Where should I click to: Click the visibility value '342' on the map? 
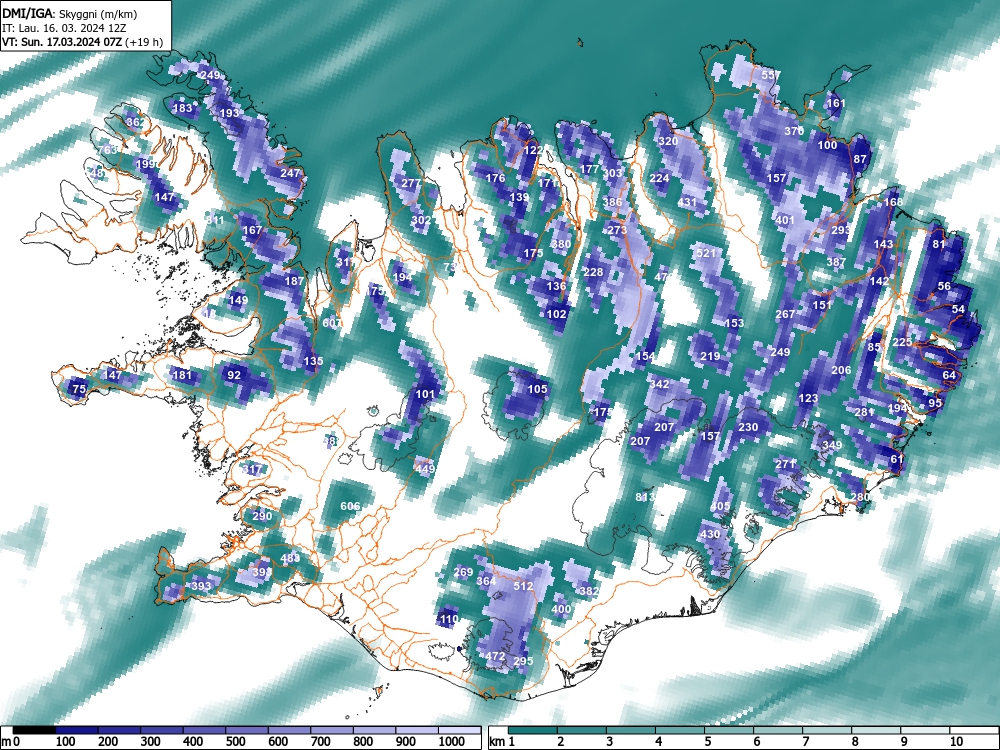click(659, 384)
